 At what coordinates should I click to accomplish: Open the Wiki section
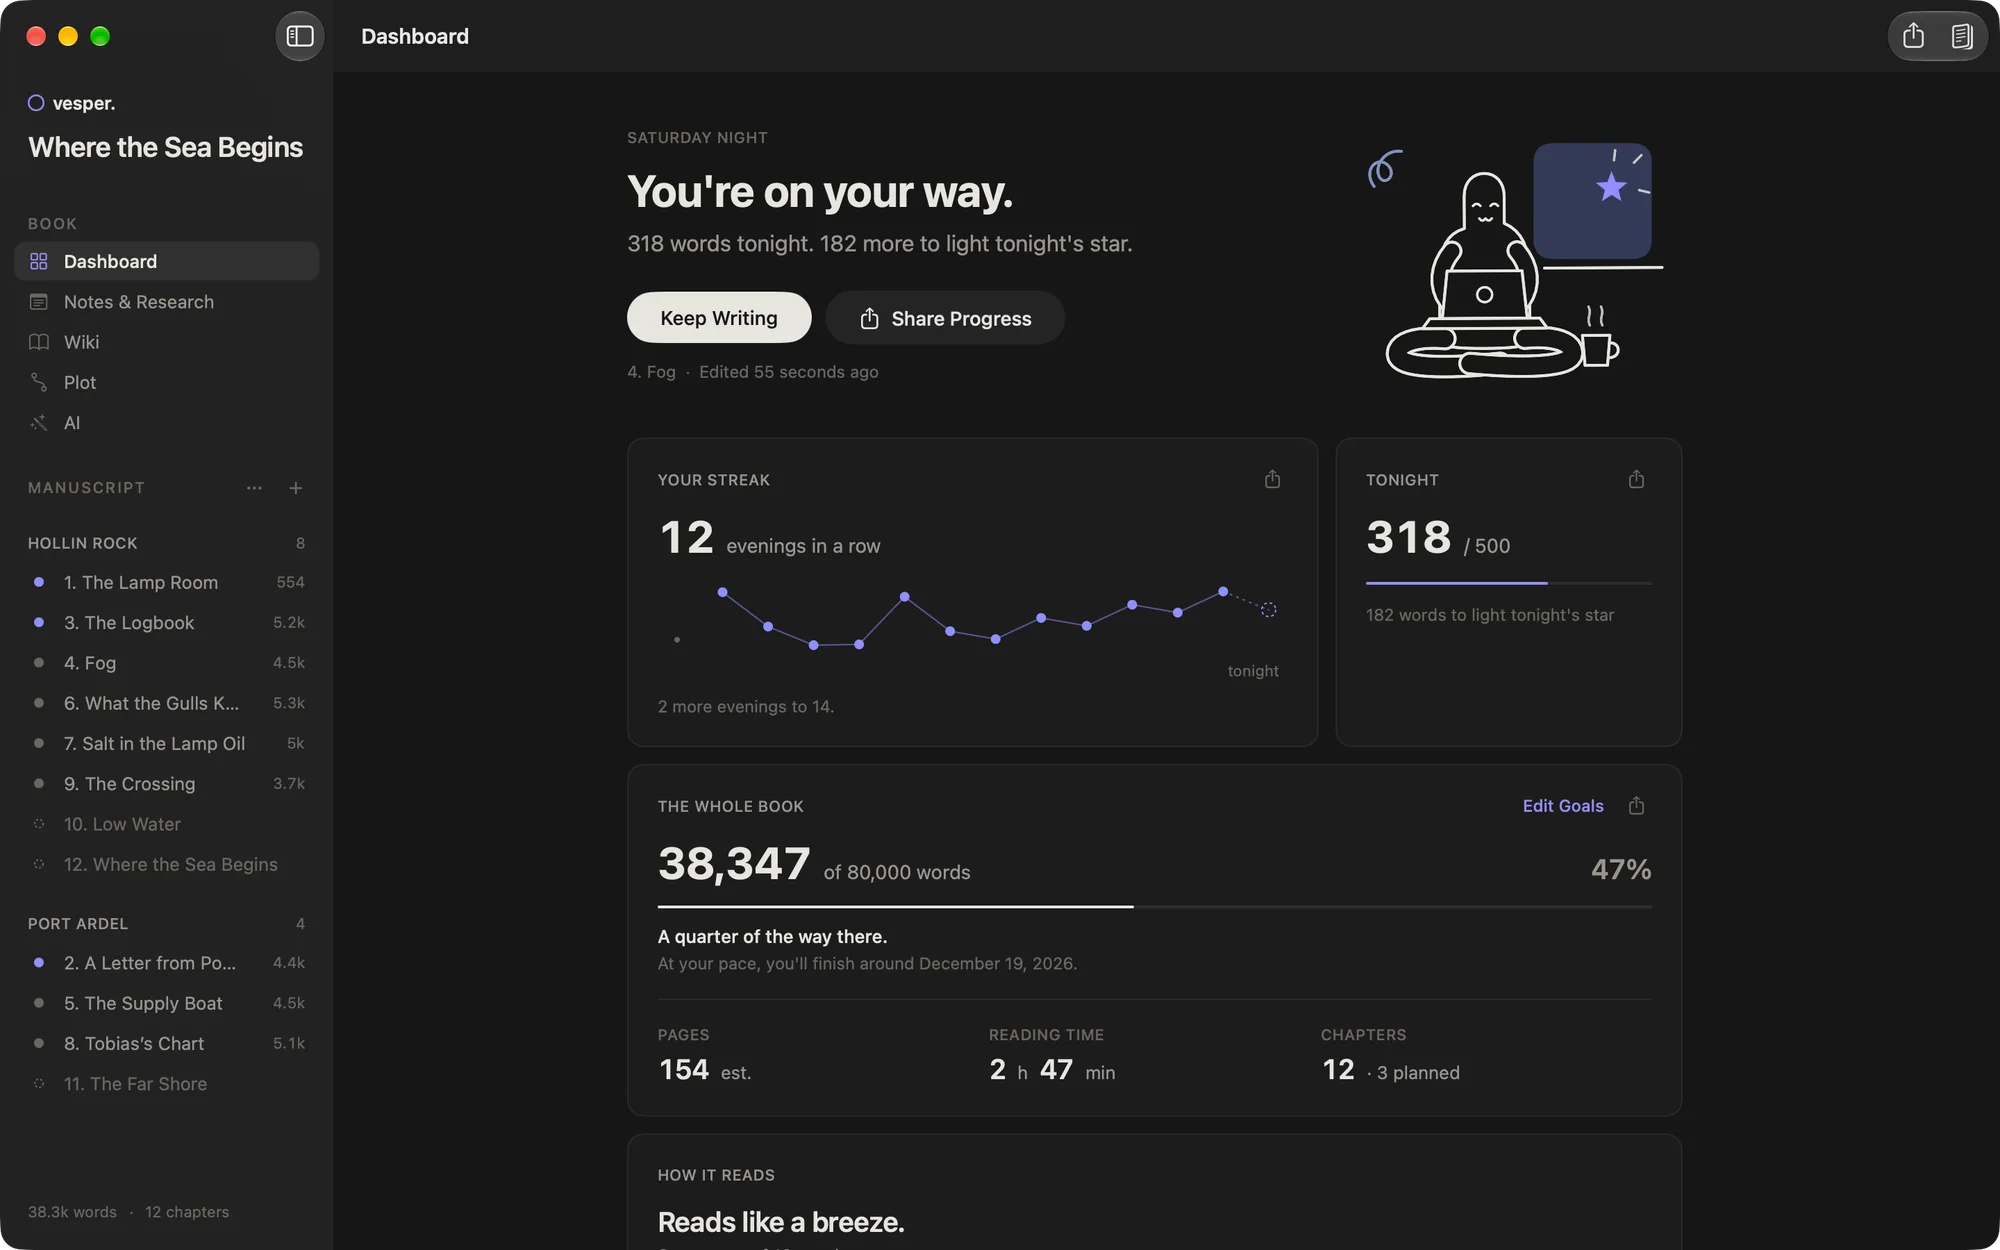tap(167, 342)
